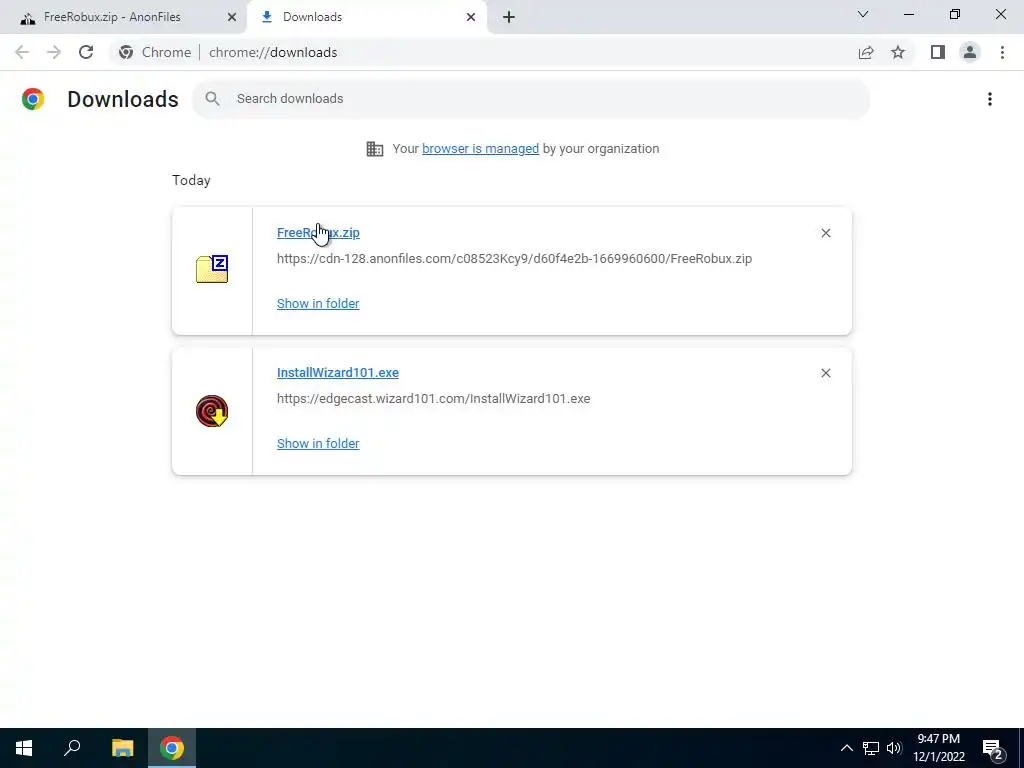Close the Downloads tab
This screenshot has width=1024, height=768.
tap(471, 17)
